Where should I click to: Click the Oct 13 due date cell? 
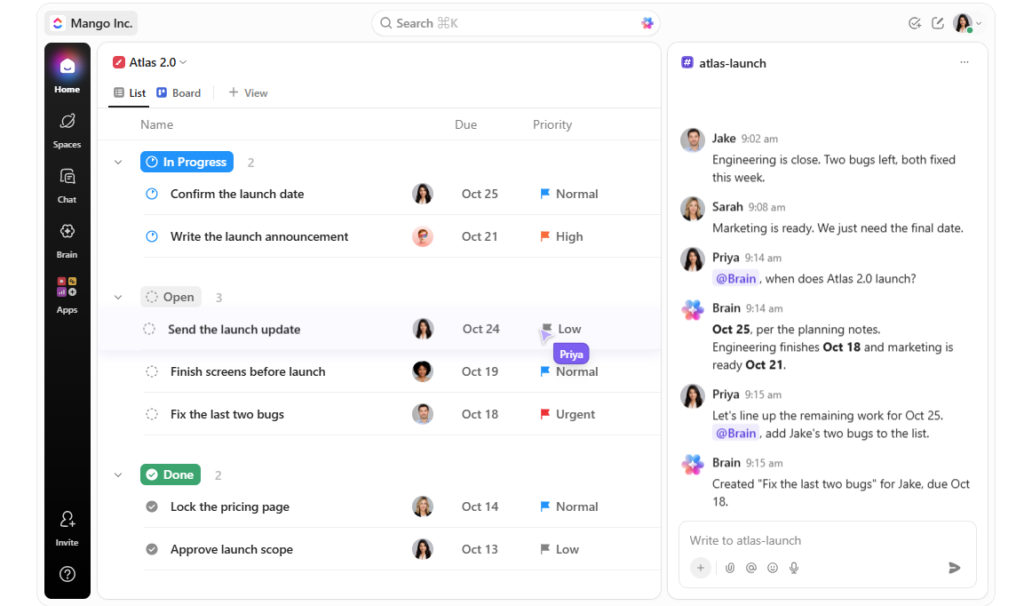coord(480,549)
